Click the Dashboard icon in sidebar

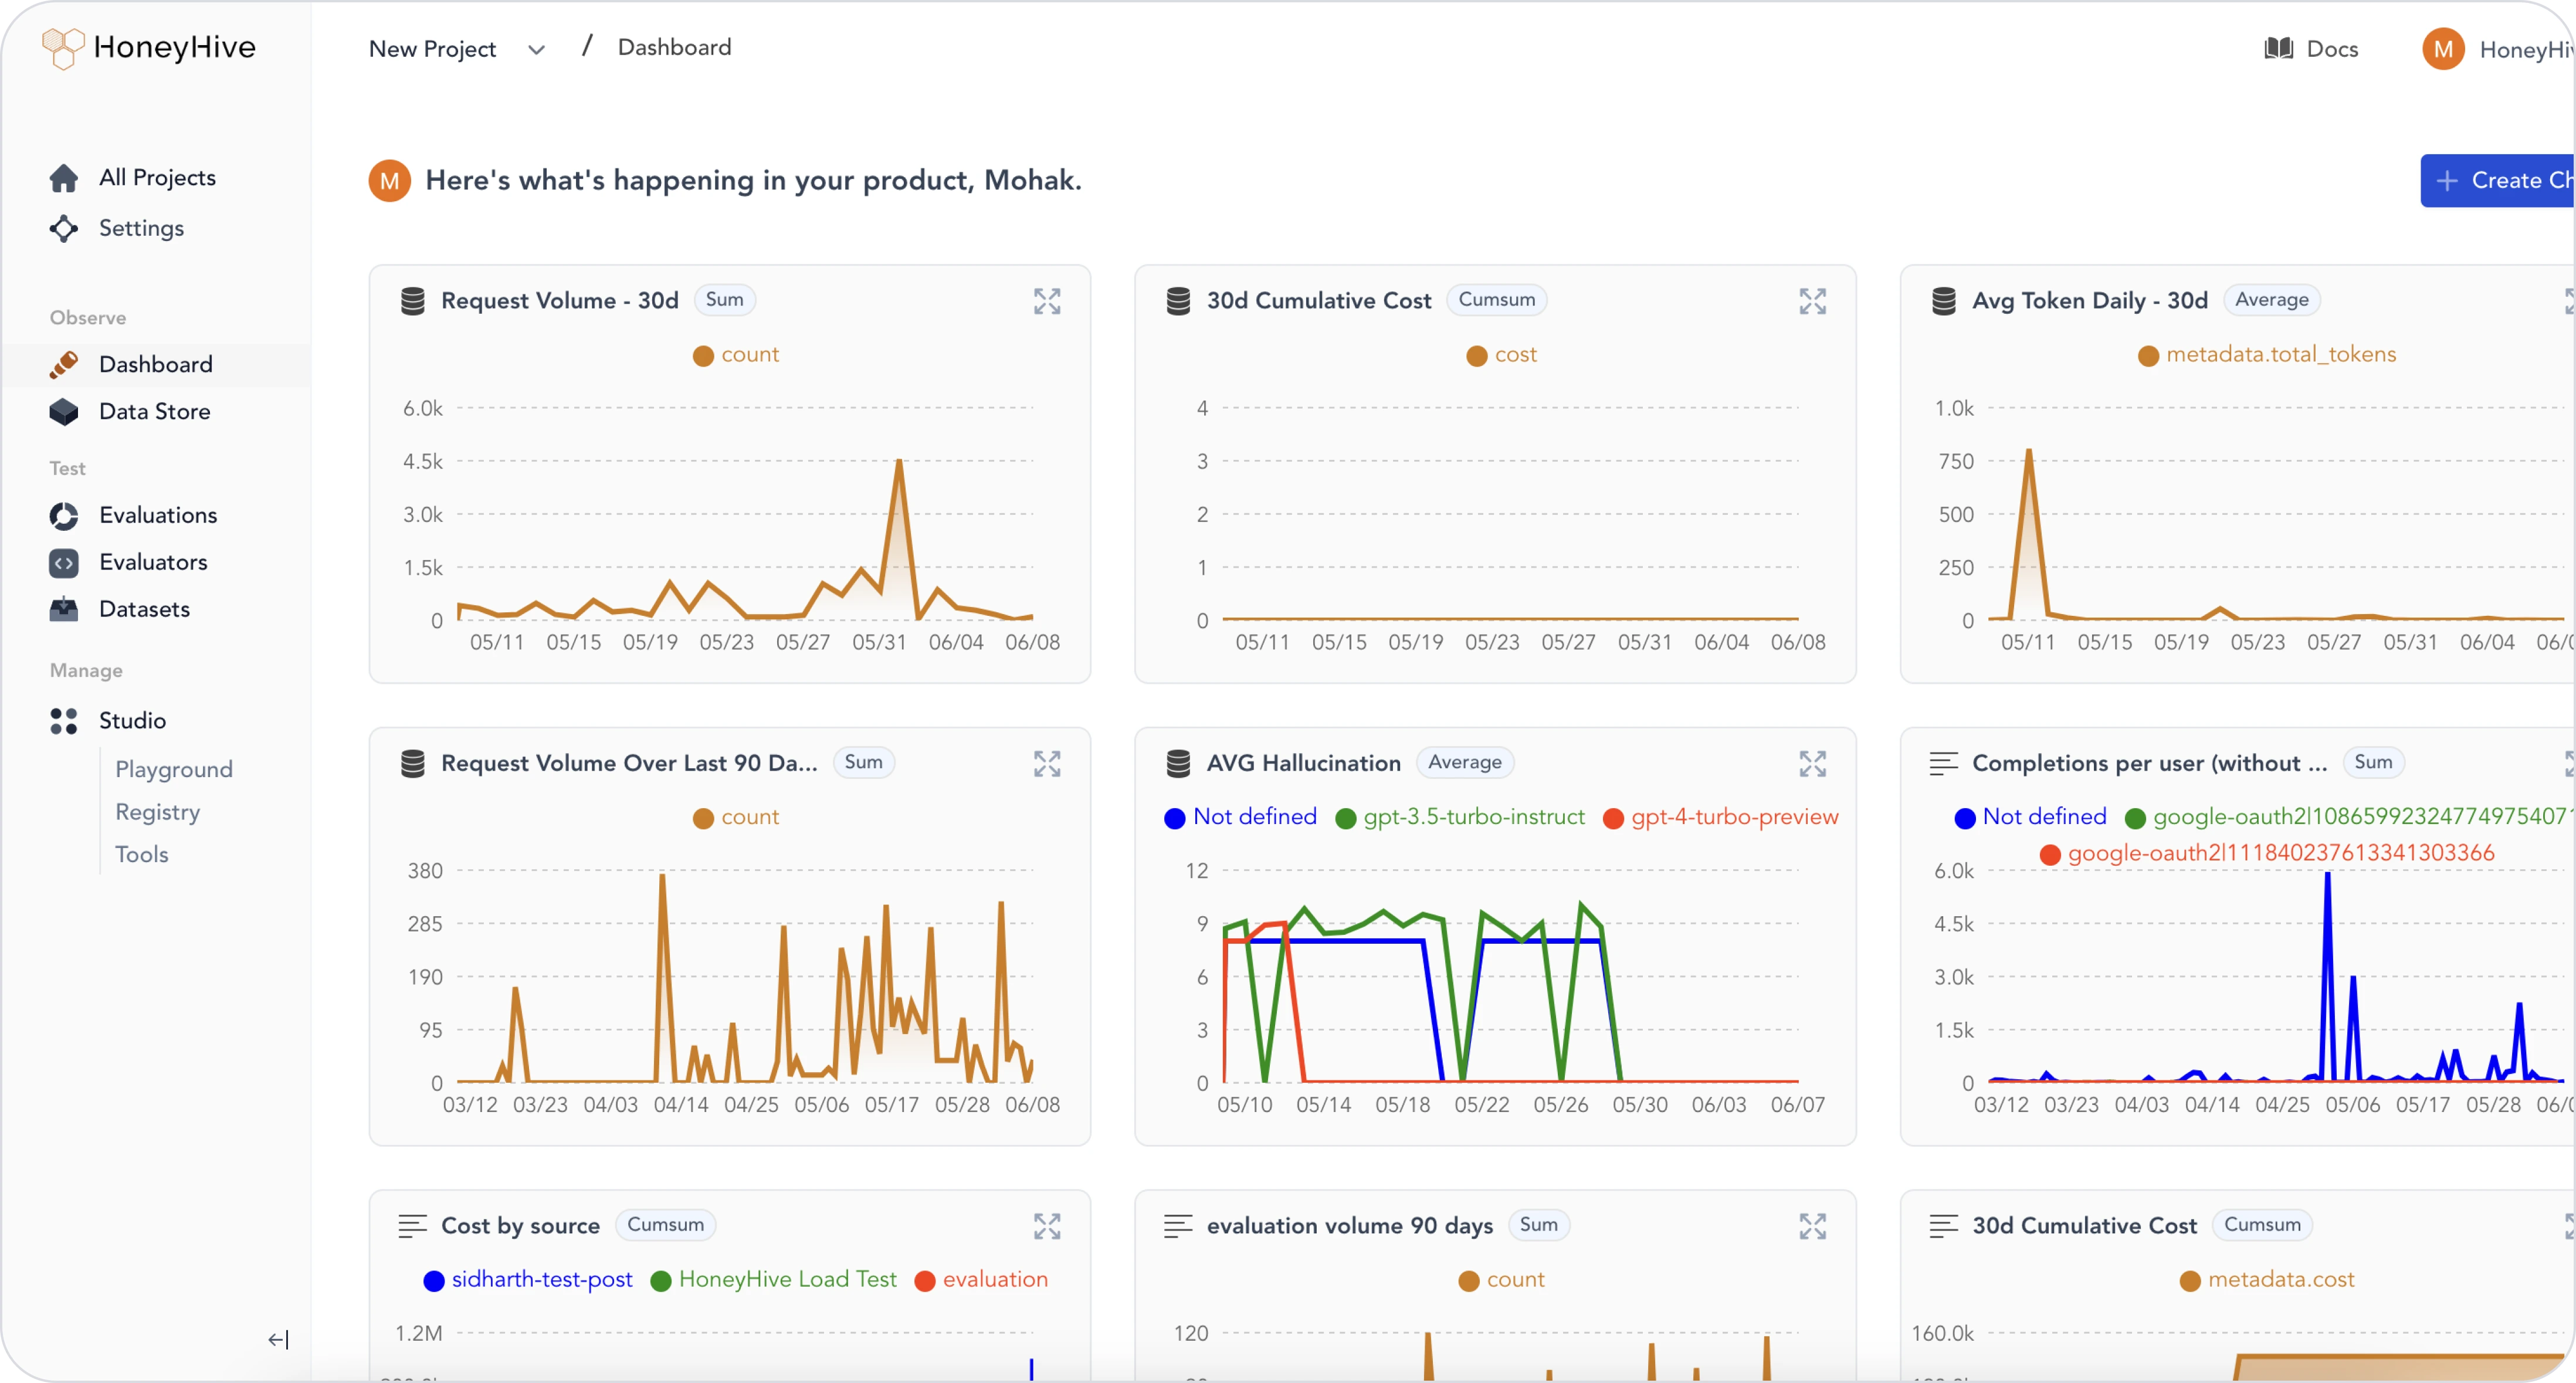63,363
